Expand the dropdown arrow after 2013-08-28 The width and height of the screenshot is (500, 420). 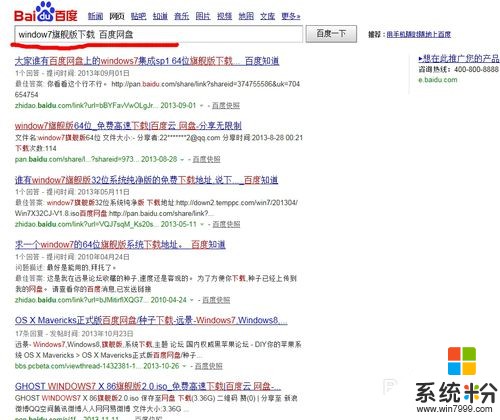tap(182, 160)
